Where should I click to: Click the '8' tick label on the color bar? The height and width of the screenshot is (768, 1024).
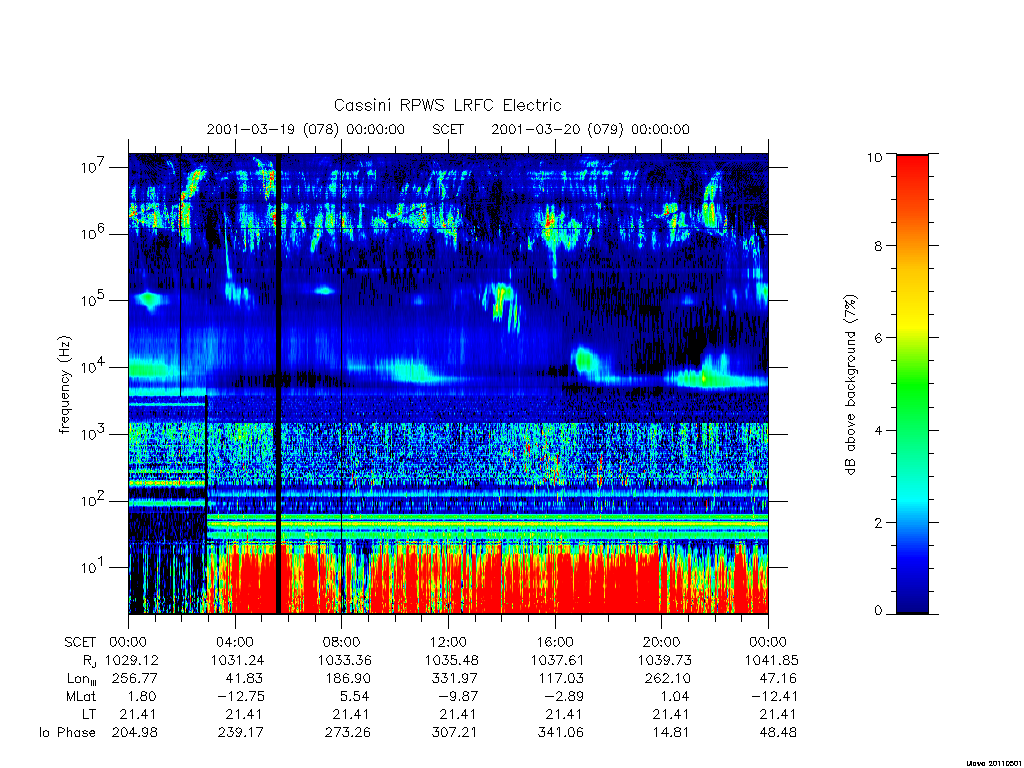point(878,246)
